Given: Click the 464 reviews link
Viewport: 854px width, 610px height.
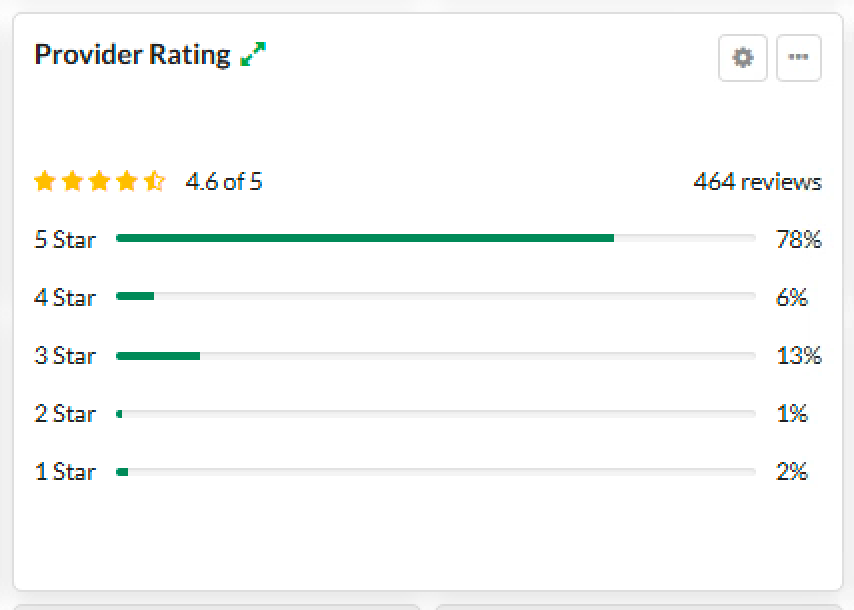Looking at the screenshot, I should point(757,182).
